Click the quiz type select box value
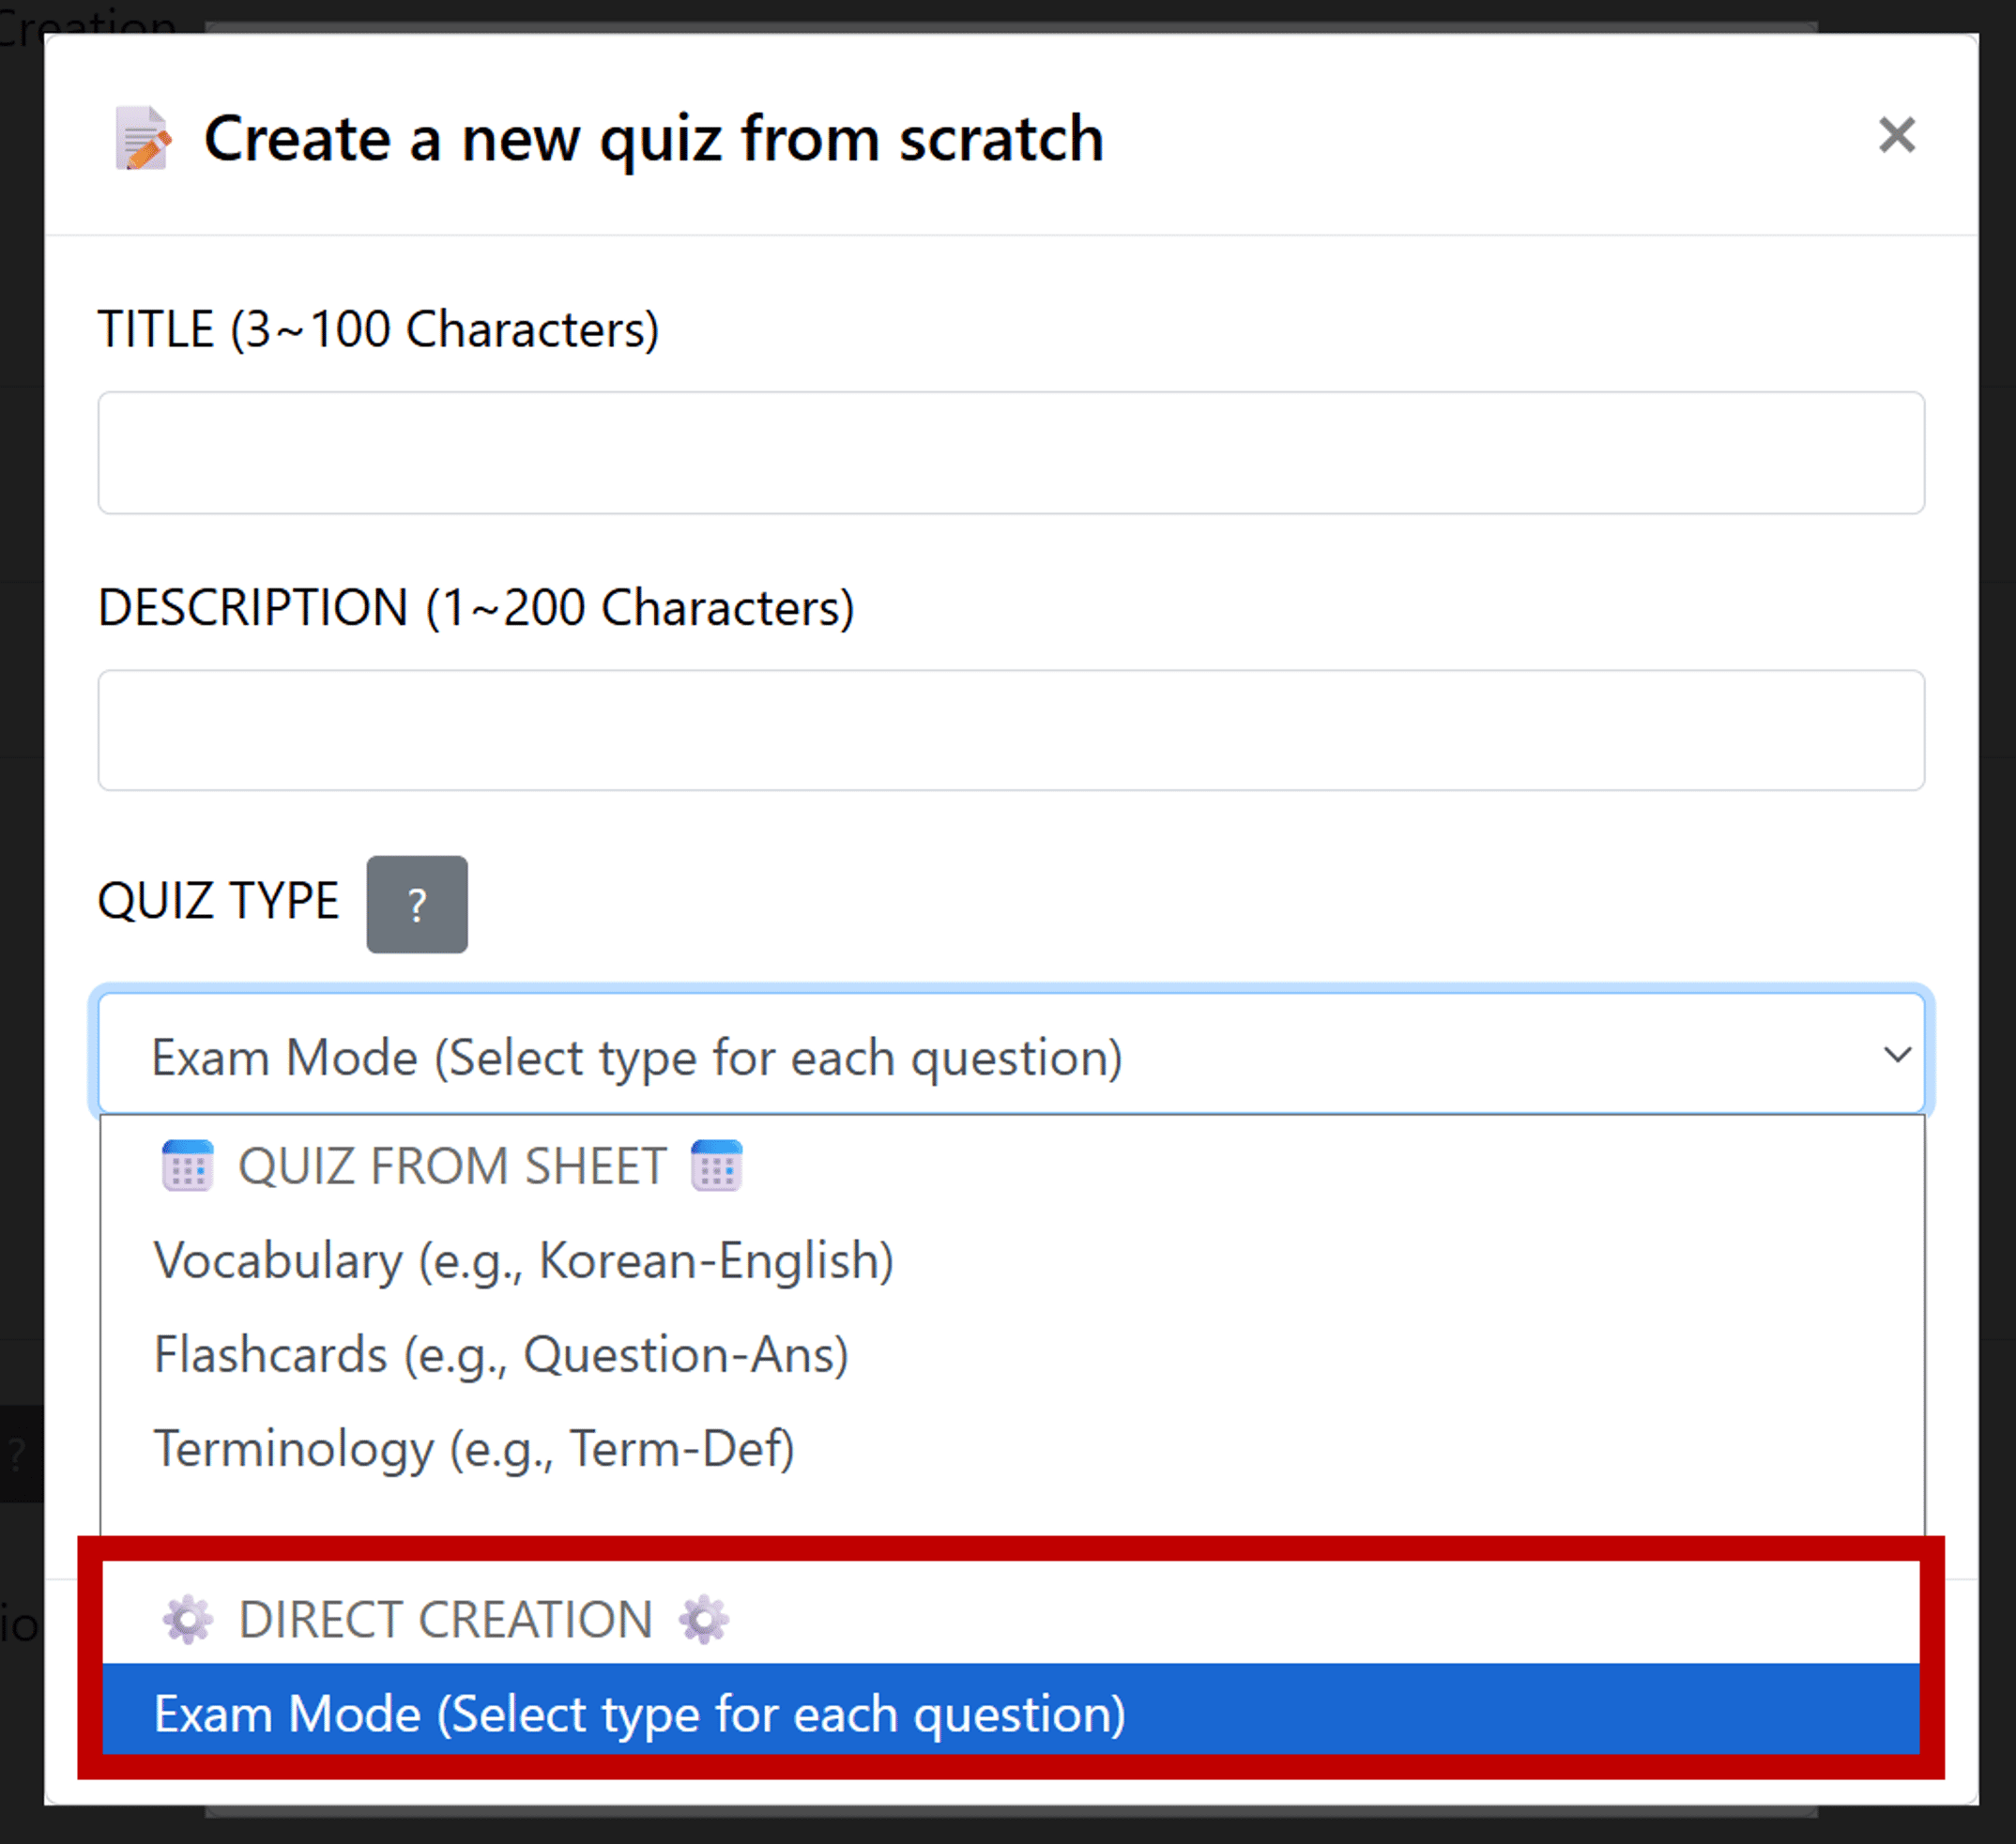The width and height of the screenshot is (2016, 1844). (636, 1057)
